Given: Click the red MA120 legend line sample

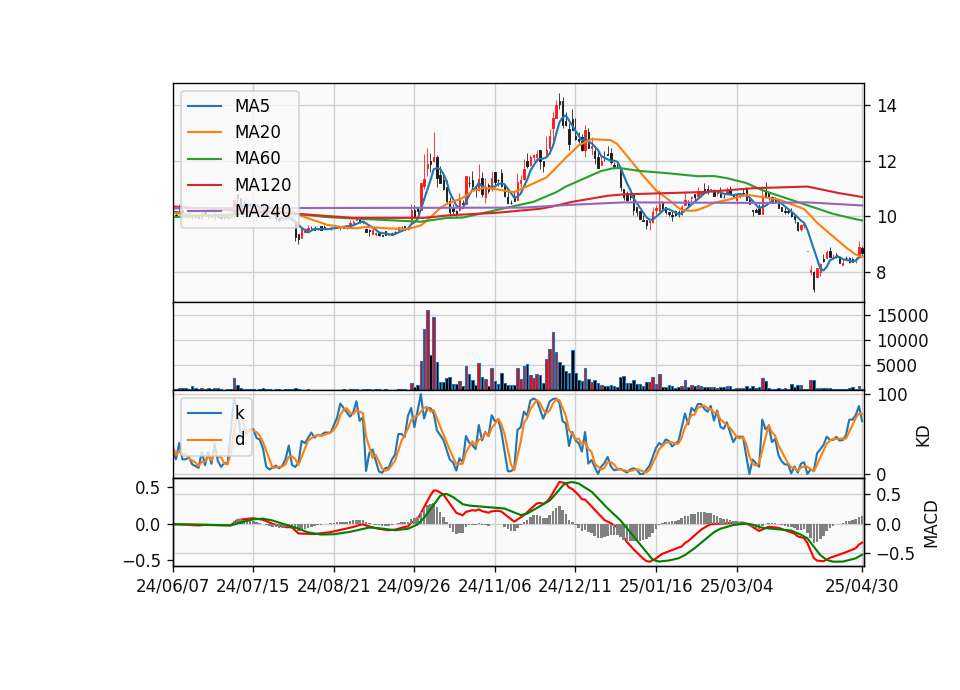Looking at the screenshot, I should (204, 185).
